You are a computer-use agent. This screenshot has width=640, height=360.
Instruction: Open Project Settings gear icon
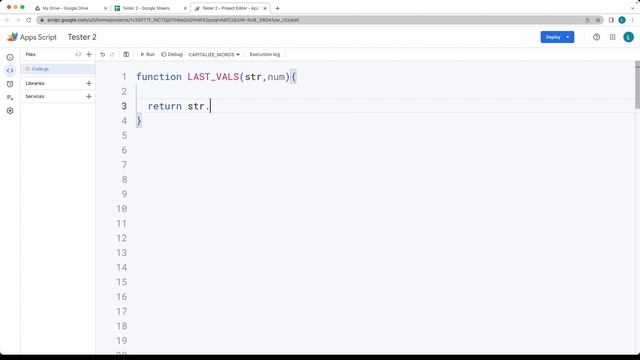click(x=10, y=111)
